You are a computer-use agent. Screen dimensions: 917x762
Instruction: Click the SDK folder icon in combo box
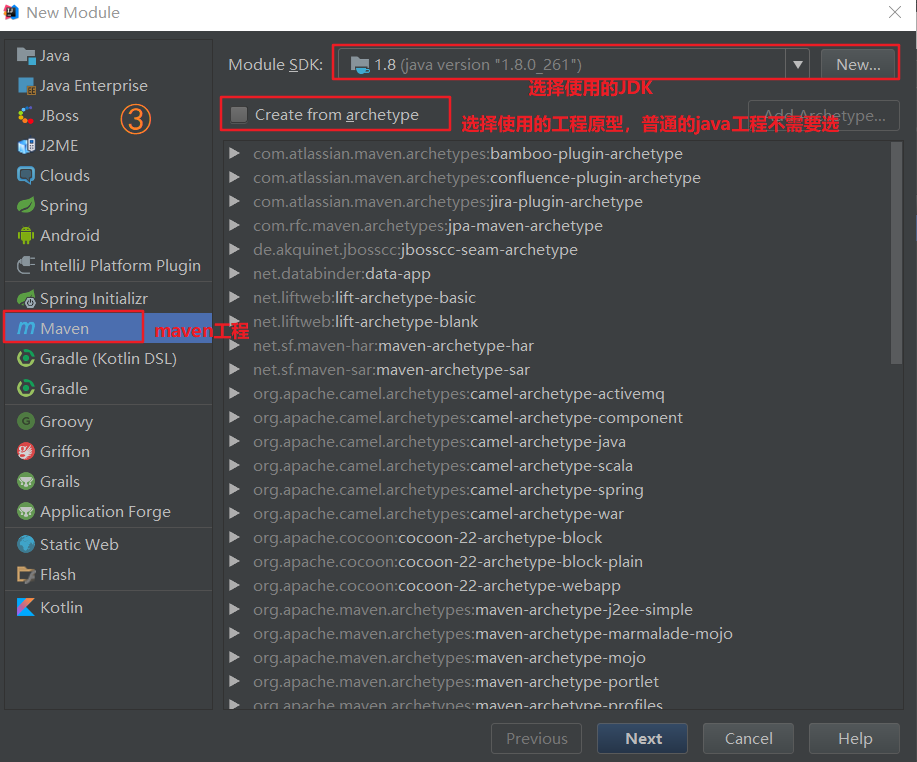(360, 64)
